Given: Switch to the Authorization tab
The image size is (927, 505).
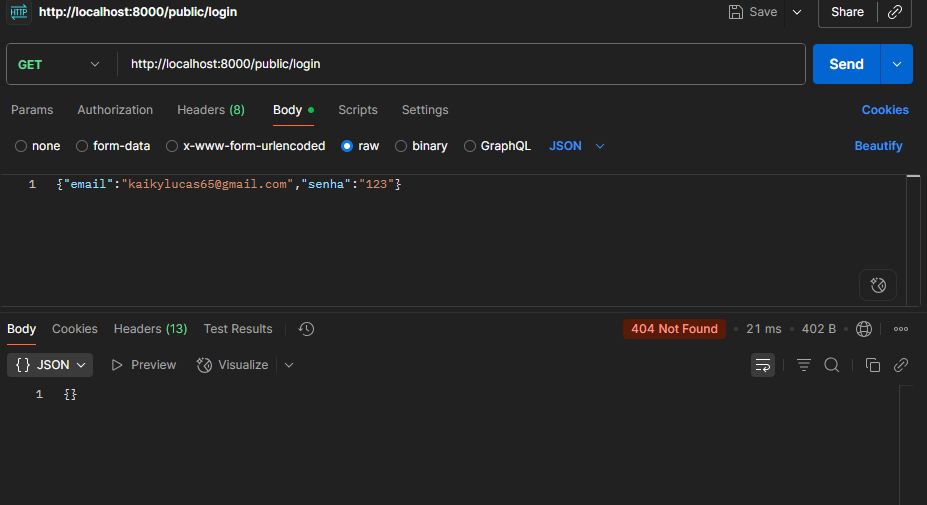Looking at the screenshot, I should [115, 110].
